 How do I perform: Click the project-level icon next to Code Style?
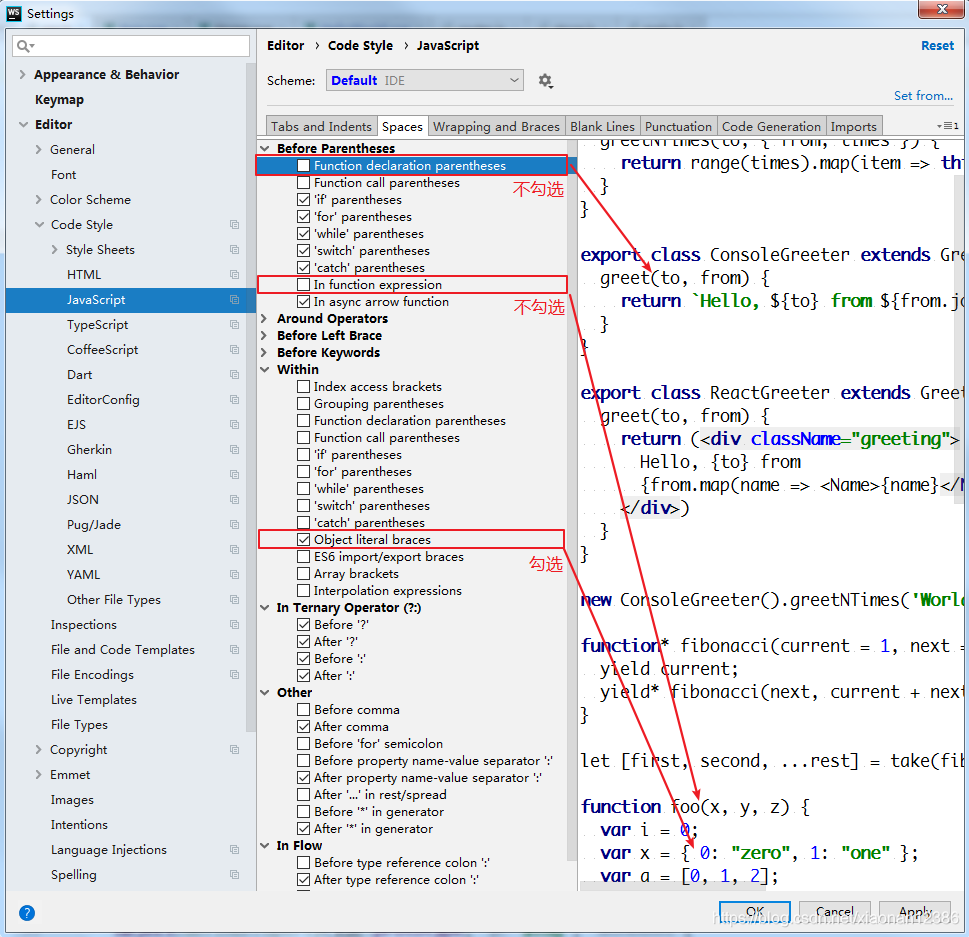[234, 224]
